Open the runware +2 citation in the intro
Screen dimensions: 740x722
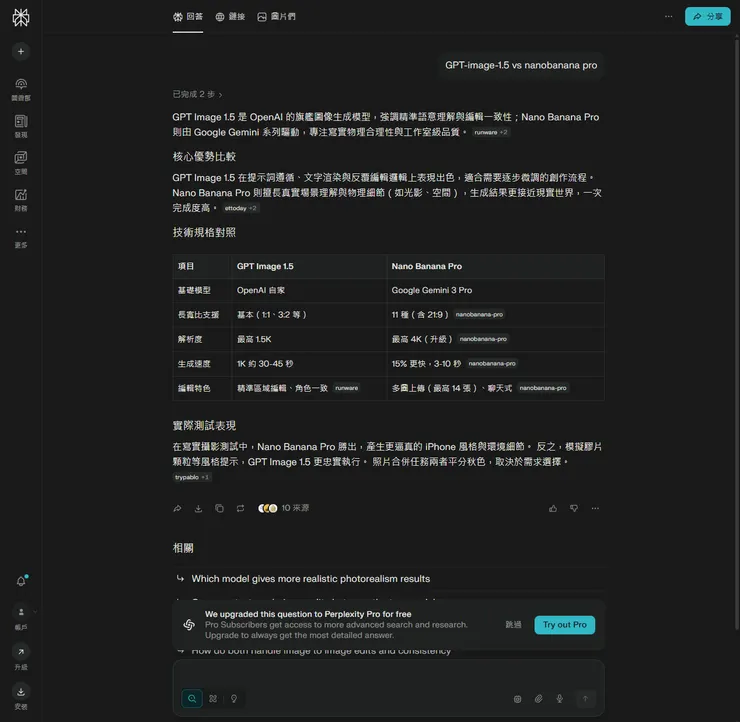click(x=491, y=132)
